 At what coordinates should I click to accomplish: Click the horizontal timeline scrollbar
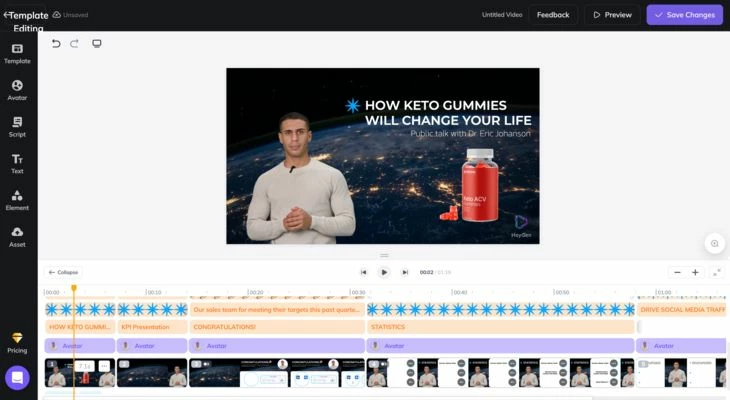[x=318, y=398]
